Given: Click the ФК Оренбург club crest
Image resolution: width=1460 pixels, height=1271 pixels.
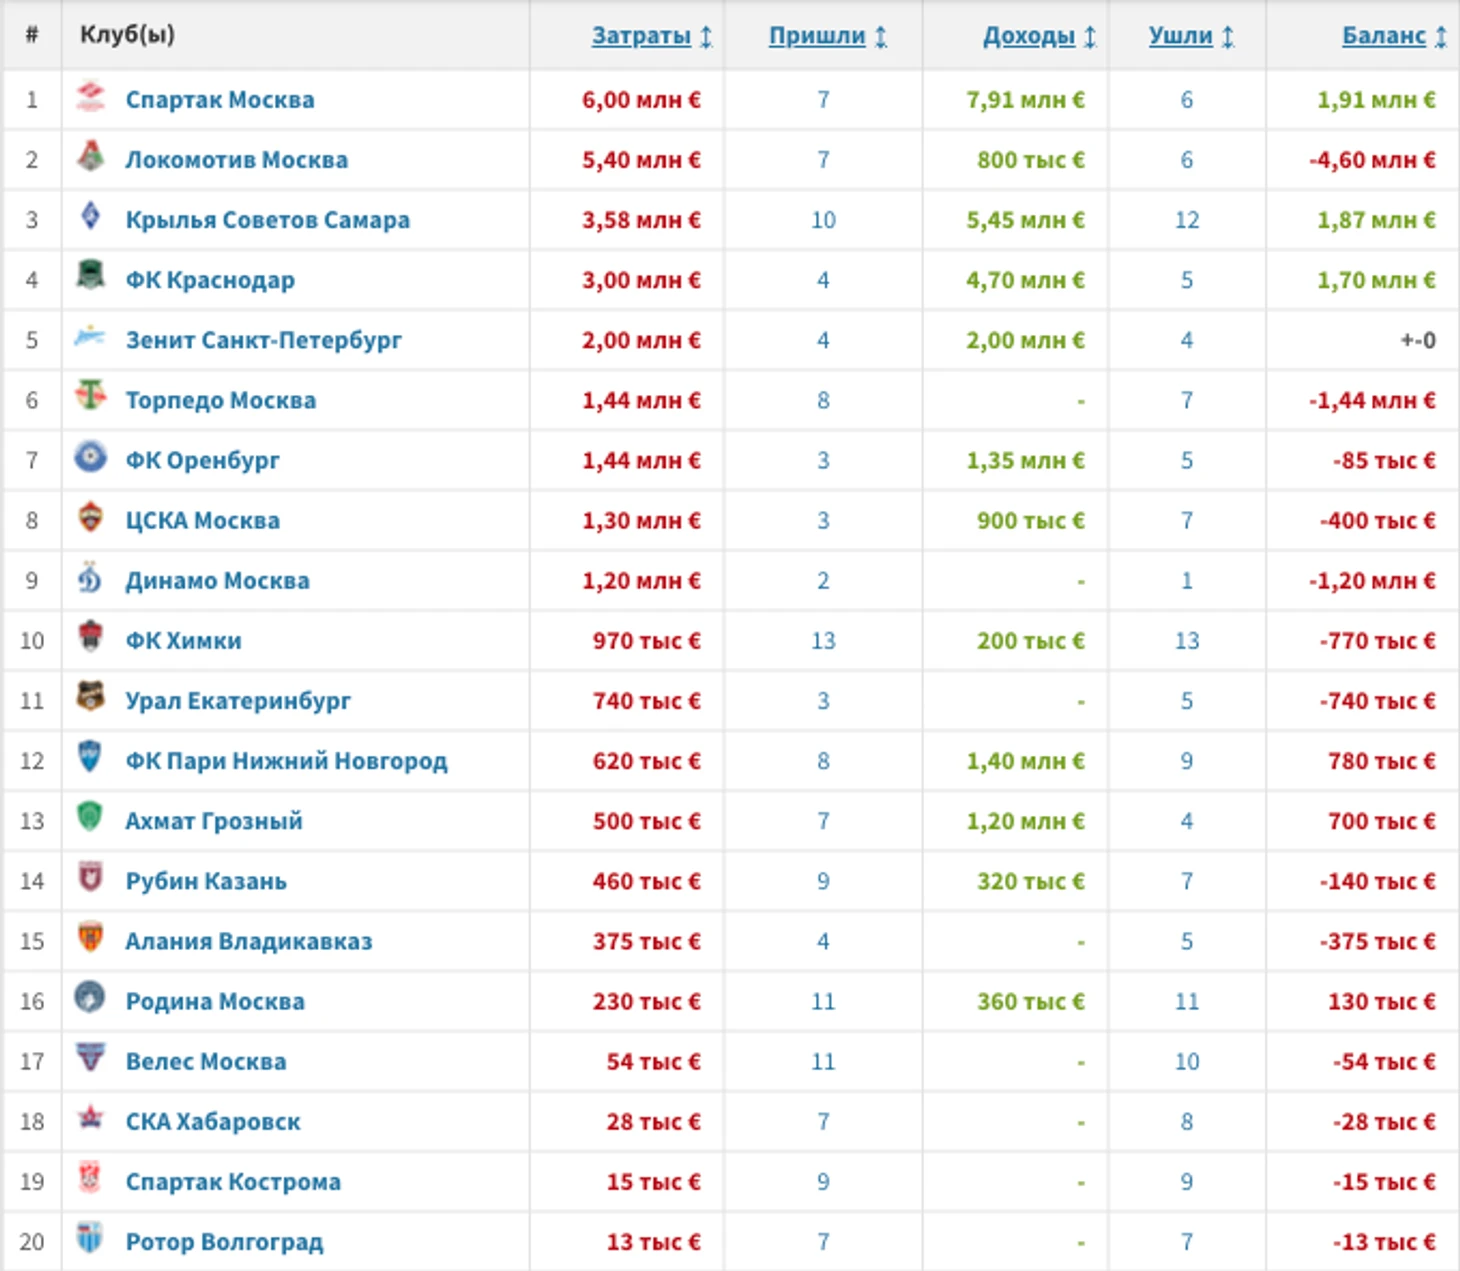Looking at the screenshot, I should [90, 456].
